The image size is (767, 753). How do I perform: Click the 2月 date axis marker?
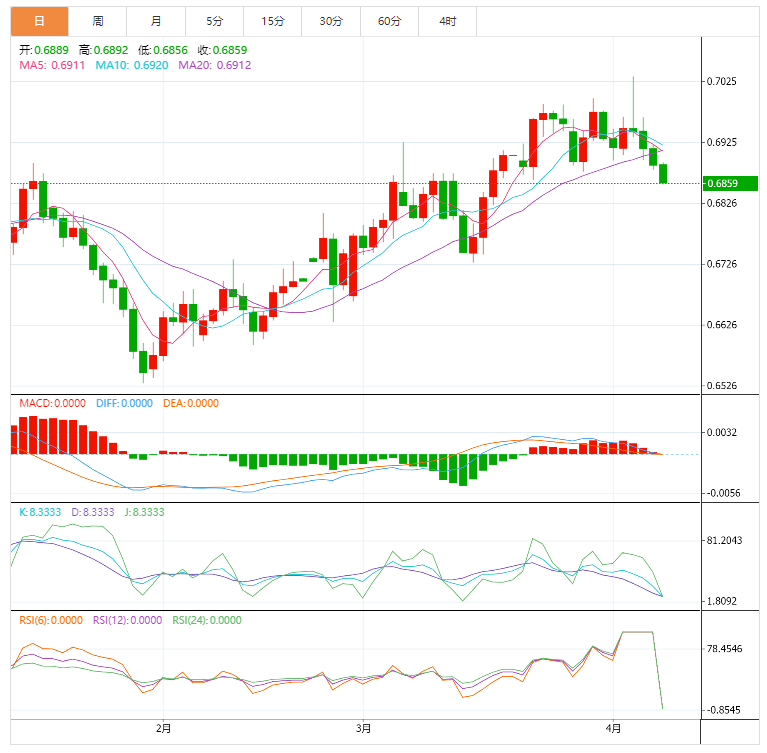pos(163,729)
